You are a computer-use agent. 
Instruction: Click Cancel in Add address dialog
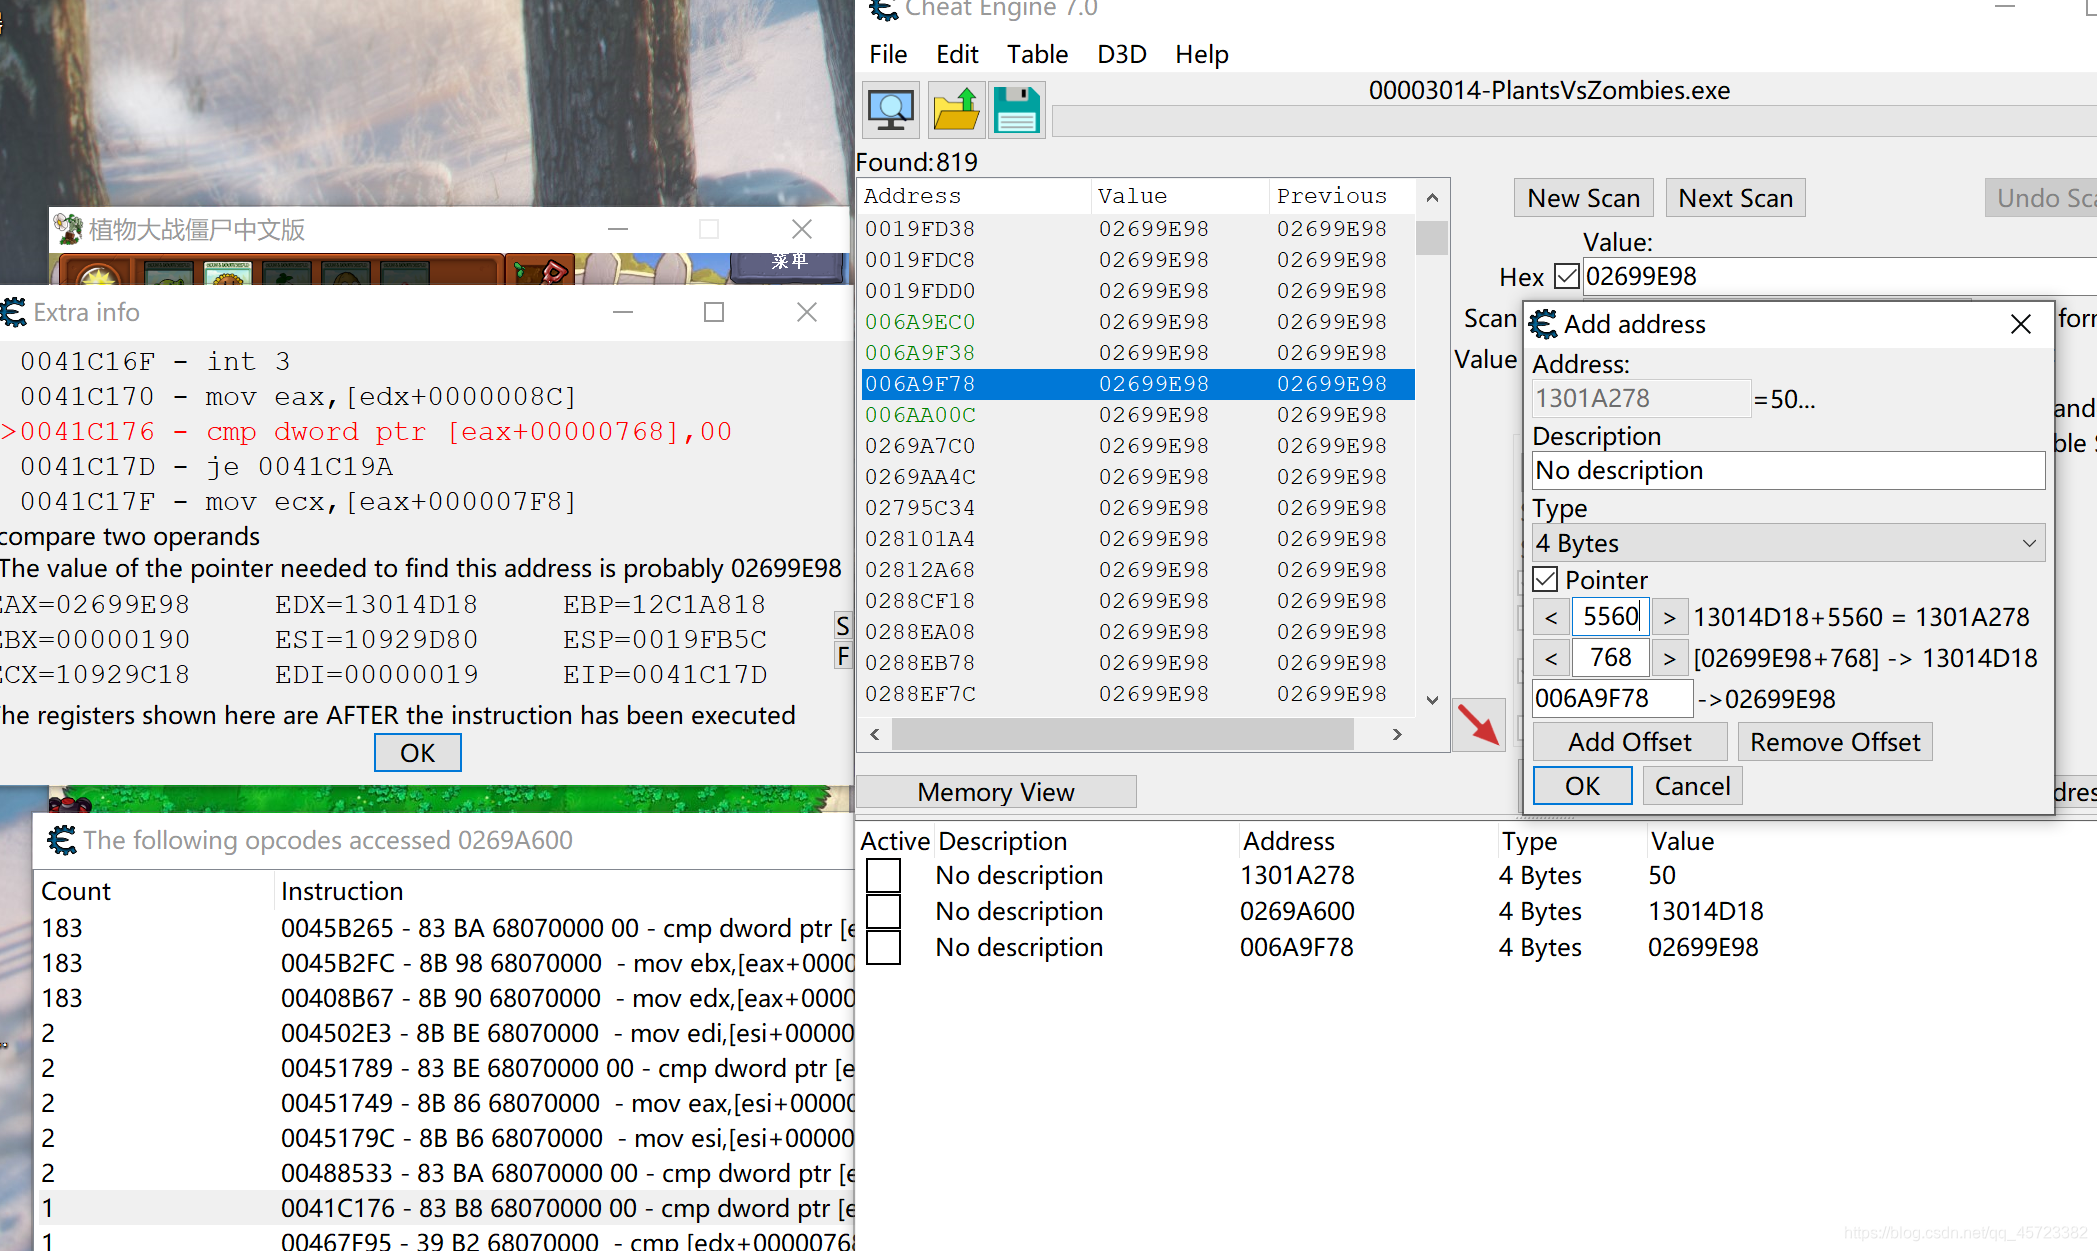(1692, 785)
